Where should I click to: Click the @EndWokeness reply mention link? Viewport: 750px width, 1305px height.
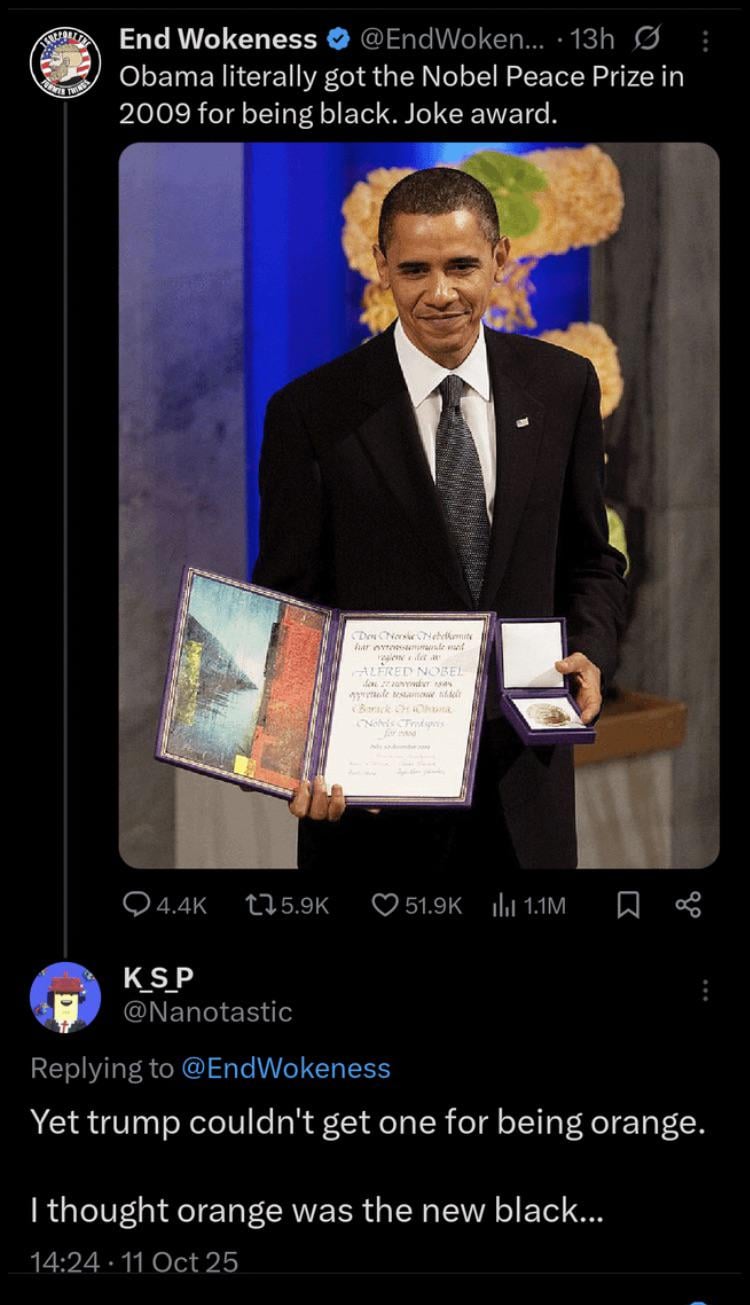coord(285,1068)
